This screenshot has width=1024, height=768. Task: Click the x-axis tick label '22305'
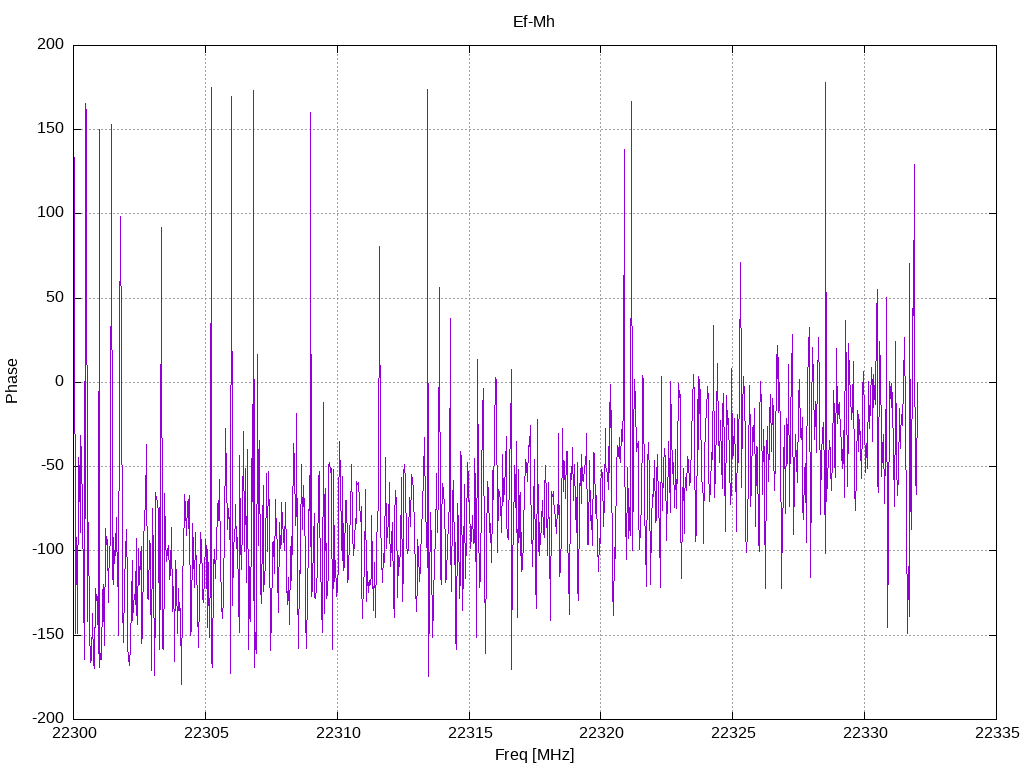coord(206,733)
